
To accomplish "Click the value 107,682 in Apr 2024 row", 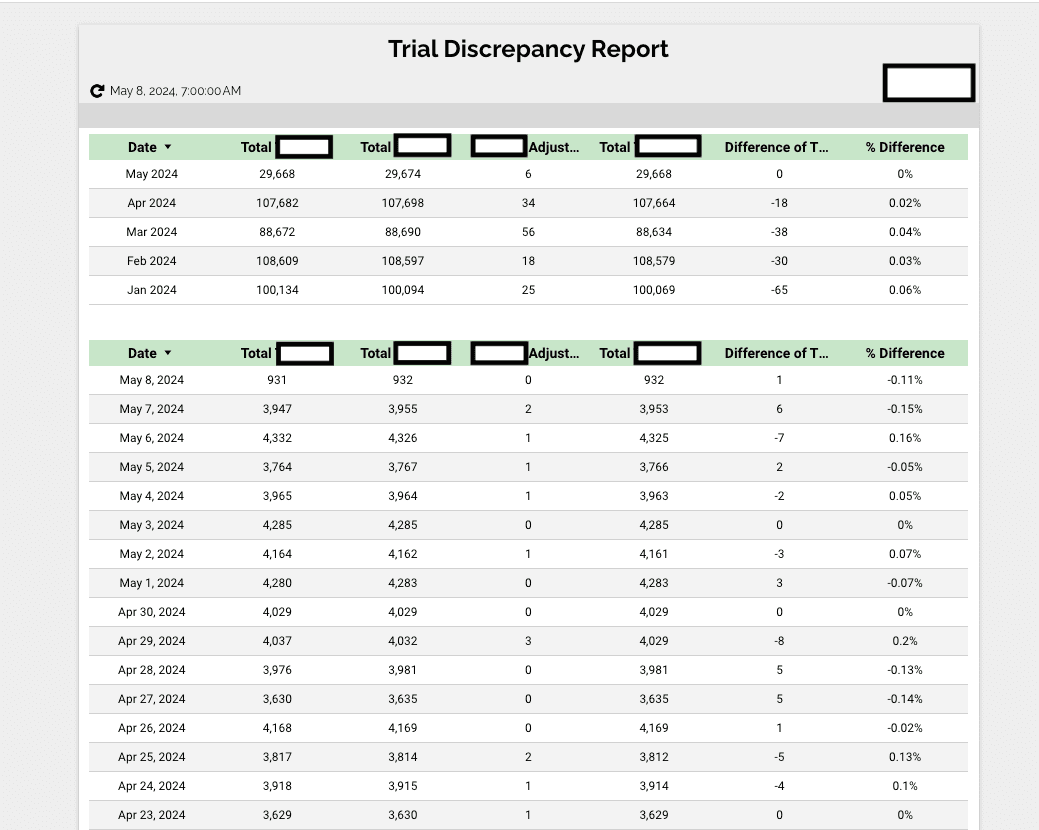I will (277, 203).
